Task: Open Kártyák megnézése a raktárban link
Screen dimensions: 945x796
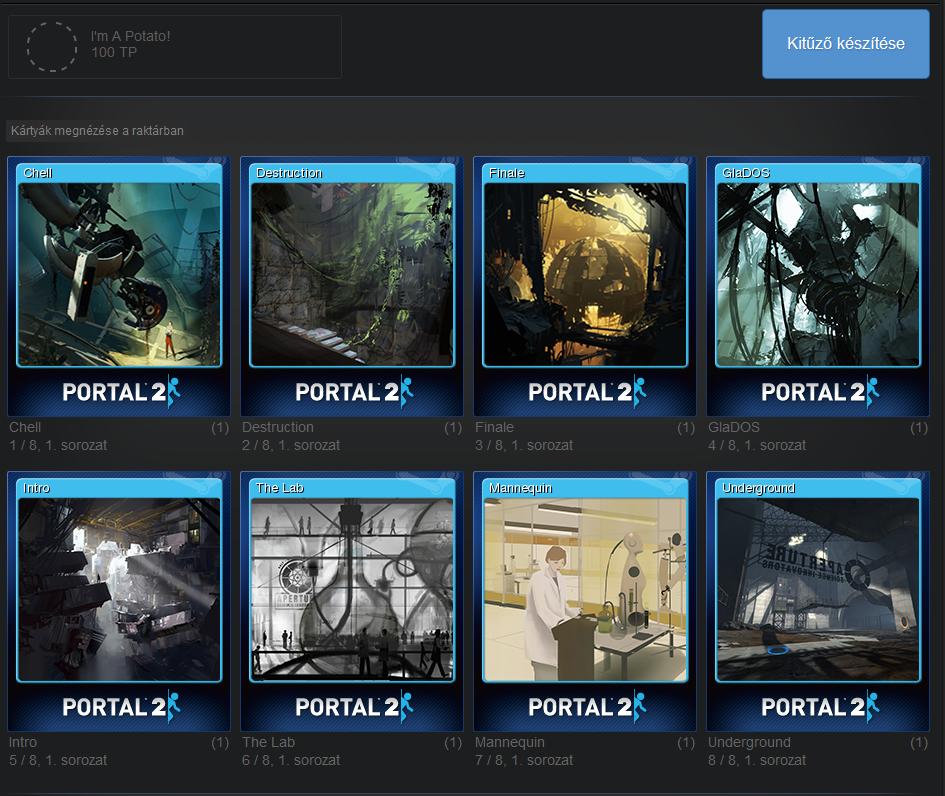Action: pos(97,131)
